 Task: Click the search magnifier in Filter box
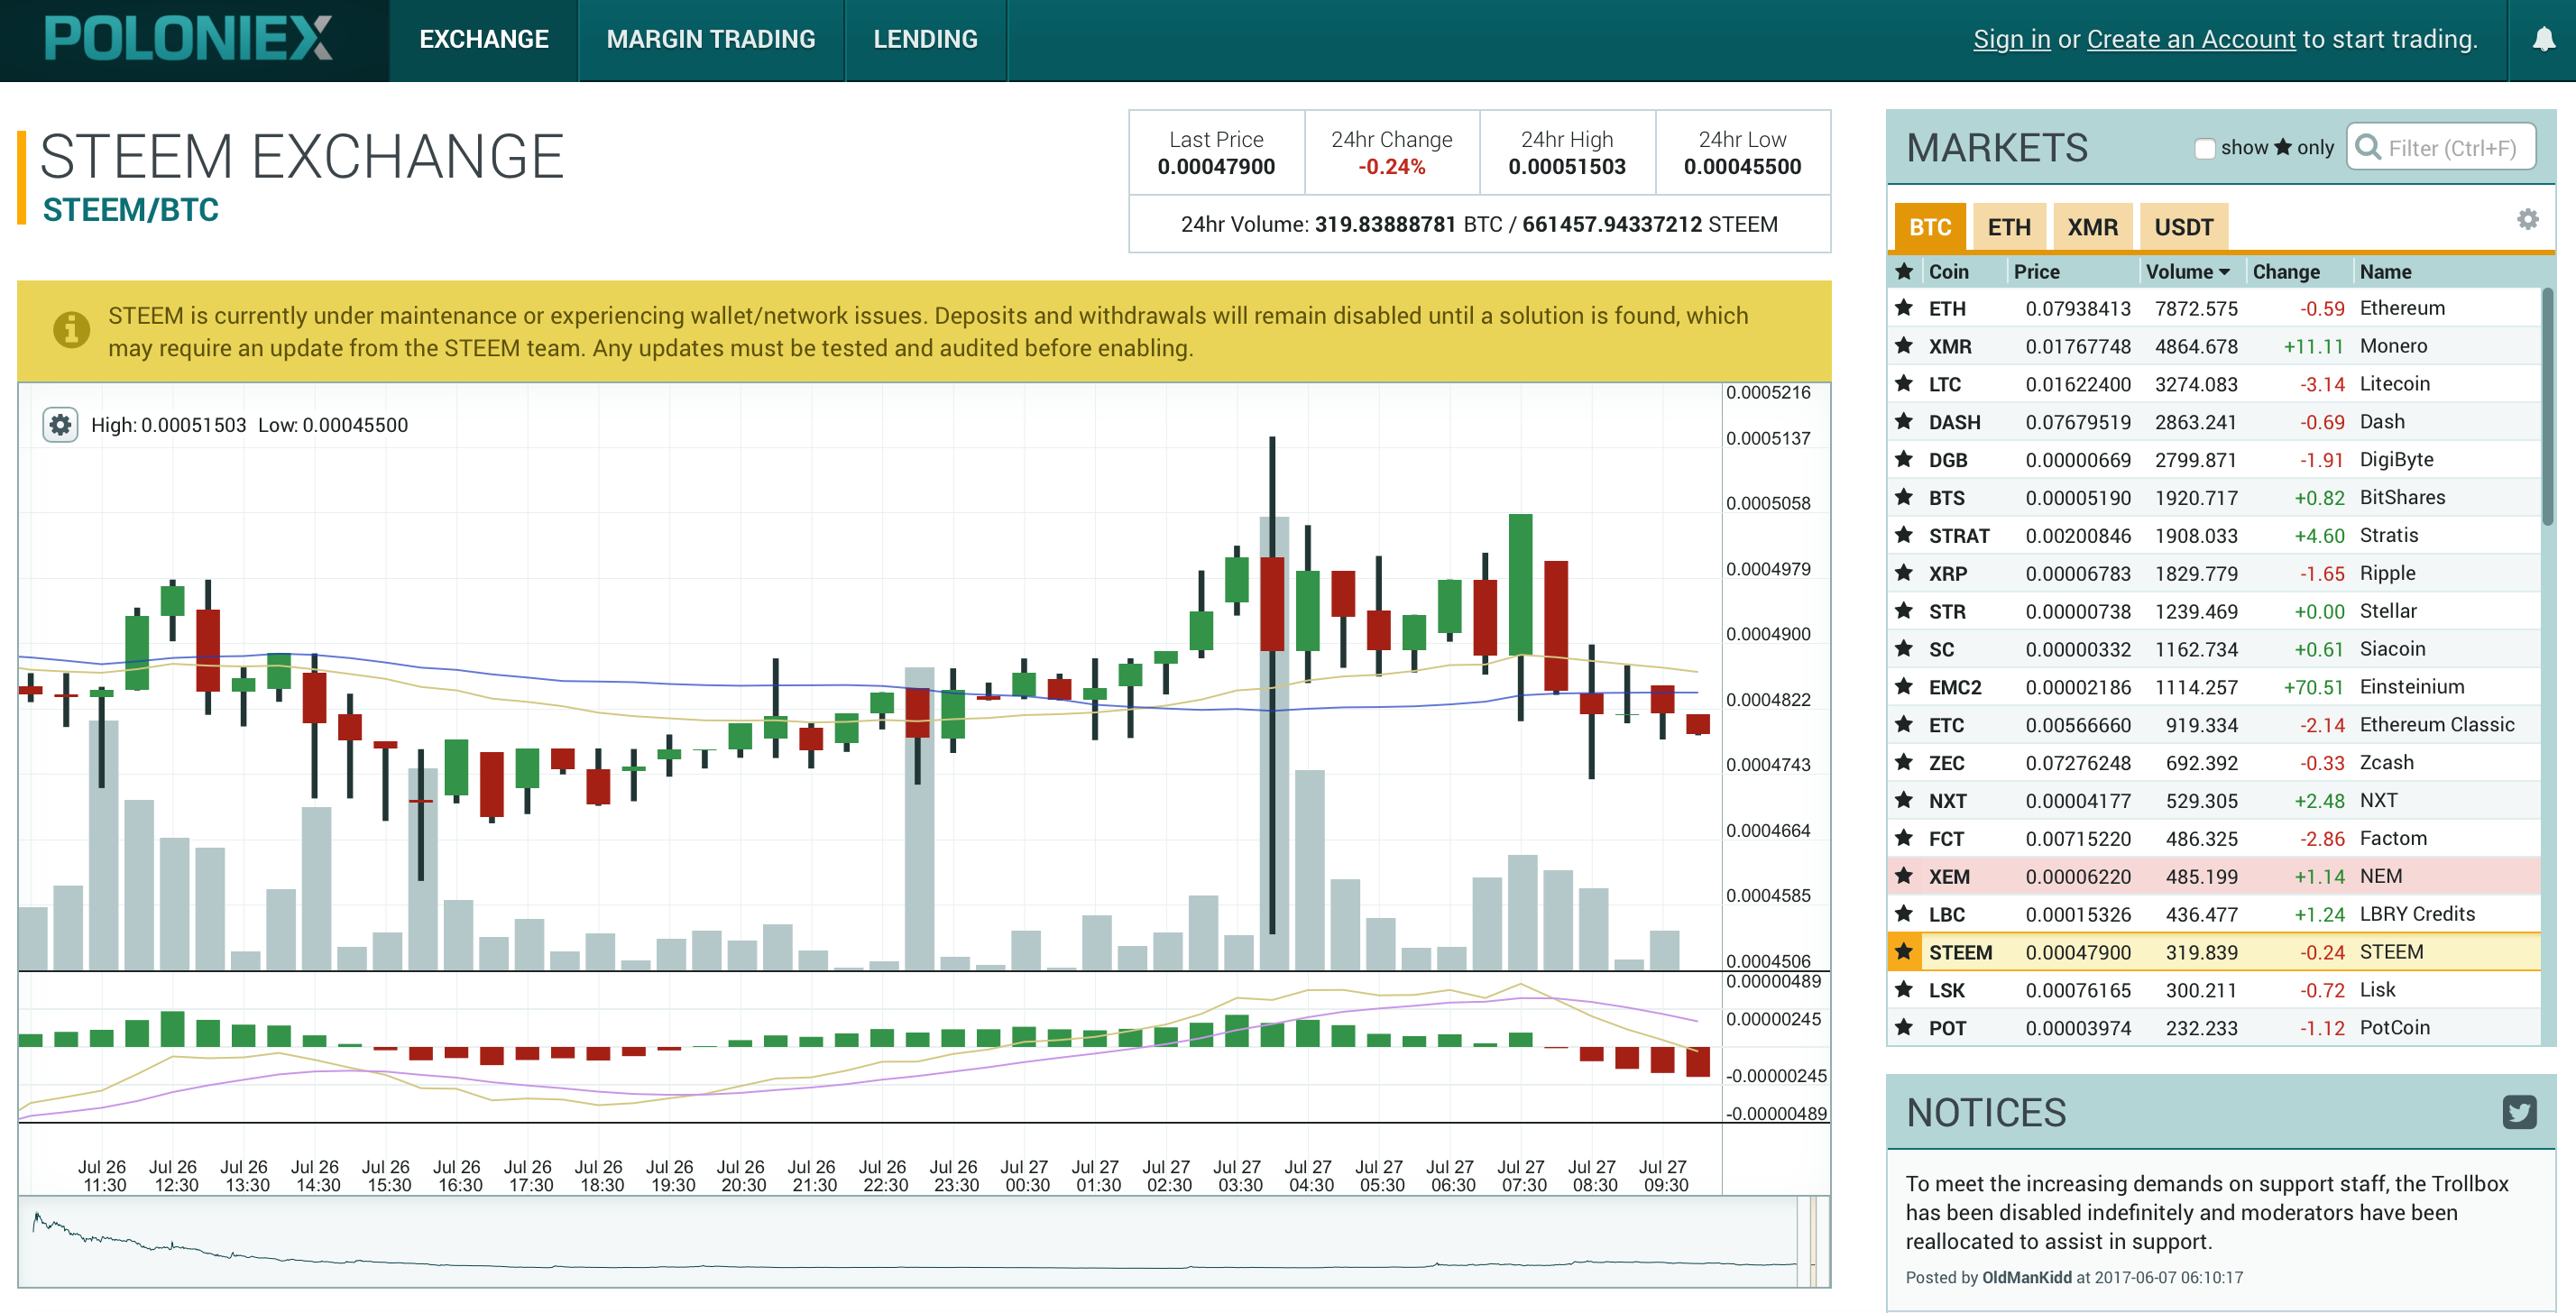2368,148
